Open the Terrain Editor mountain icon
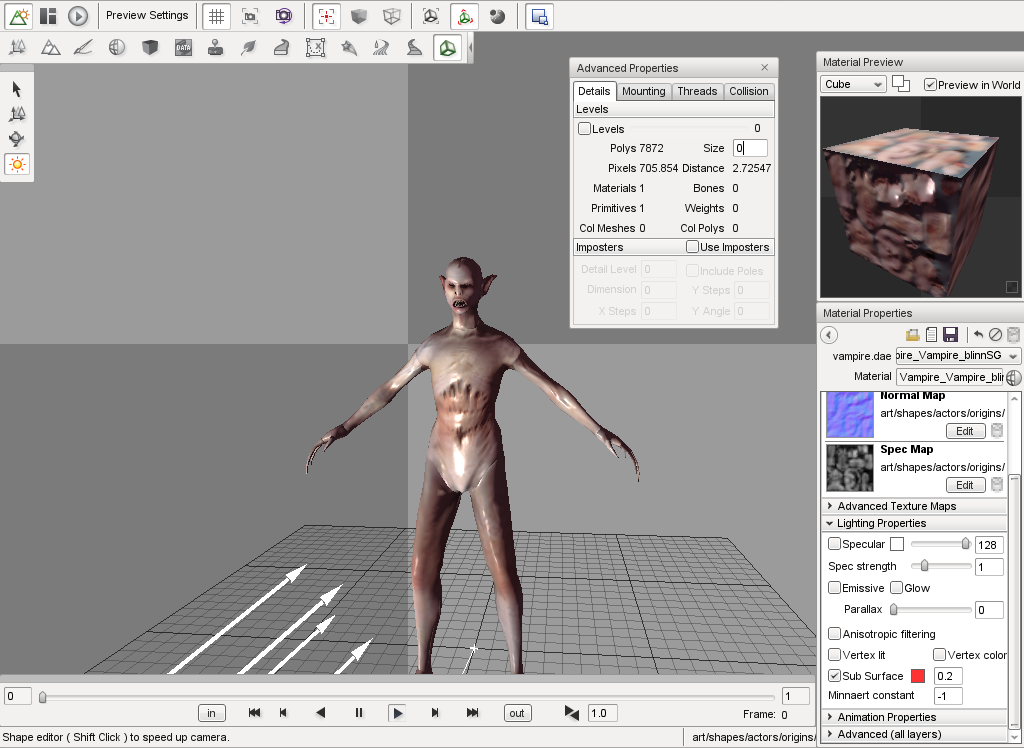Screen dimensions: 1024x748 (x=50, y=48)
